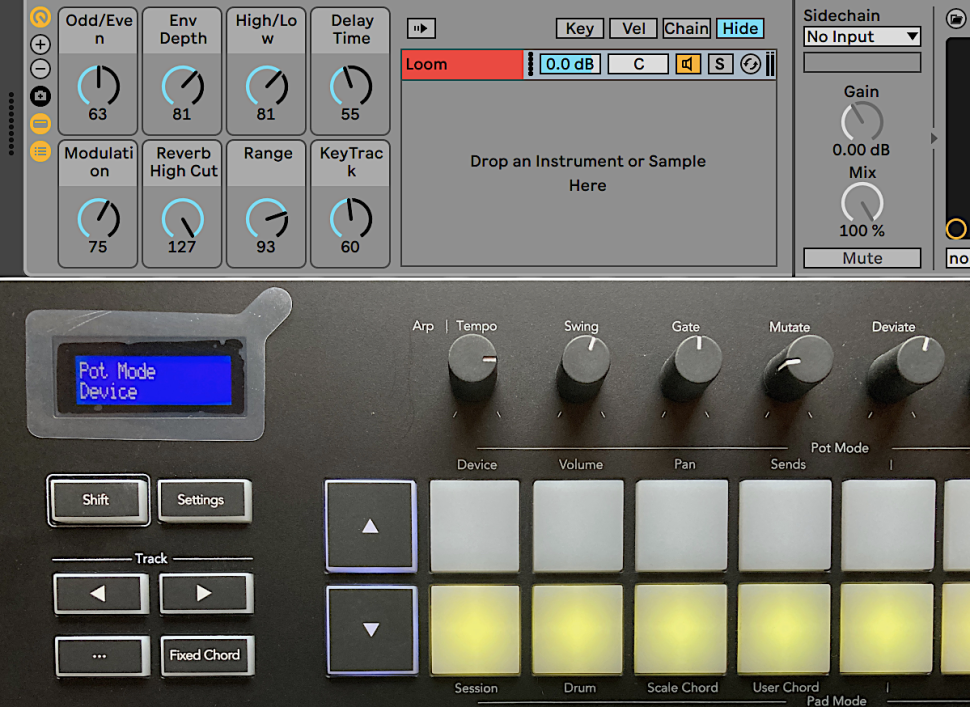Open the Vel zone editor tab

pos(633,29)
